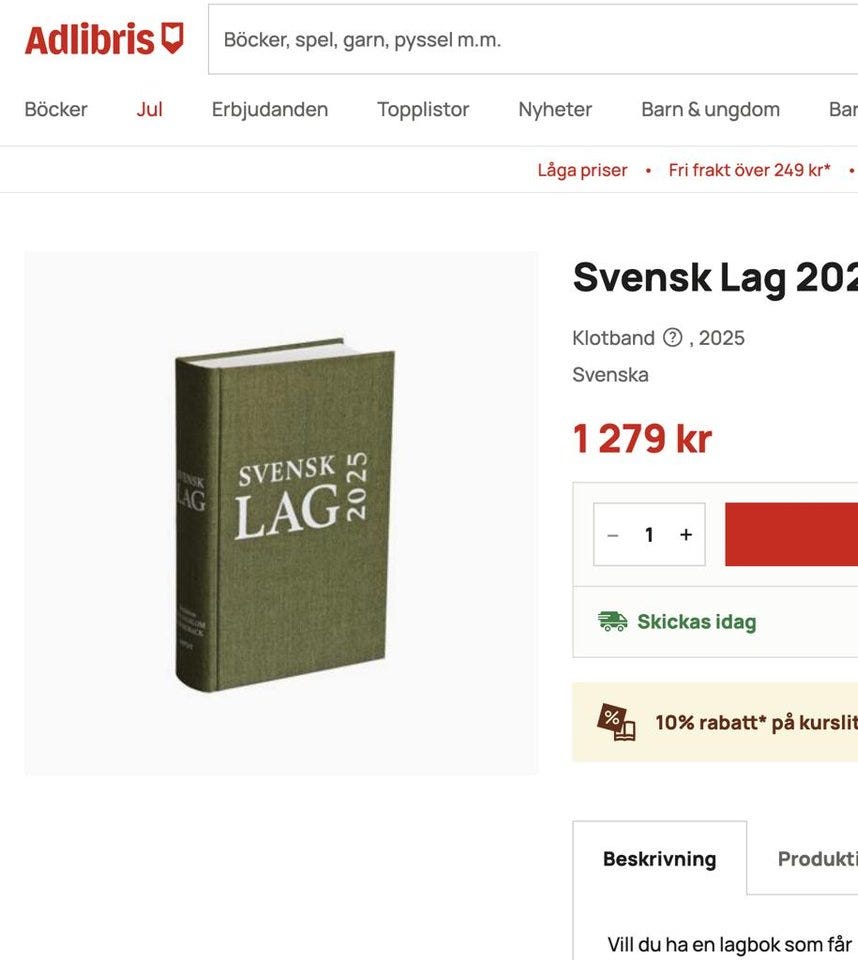
Task: Click the discount percent book icon
Action: [616, 722]
